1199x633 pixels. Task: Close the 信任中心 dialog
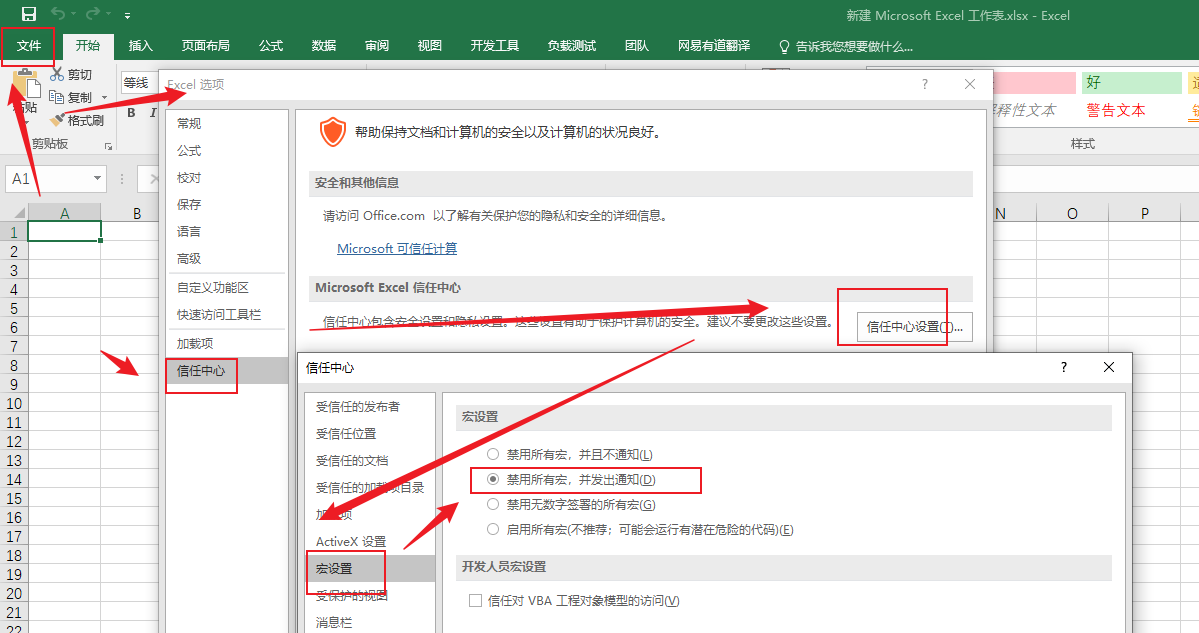point(1109,368)
